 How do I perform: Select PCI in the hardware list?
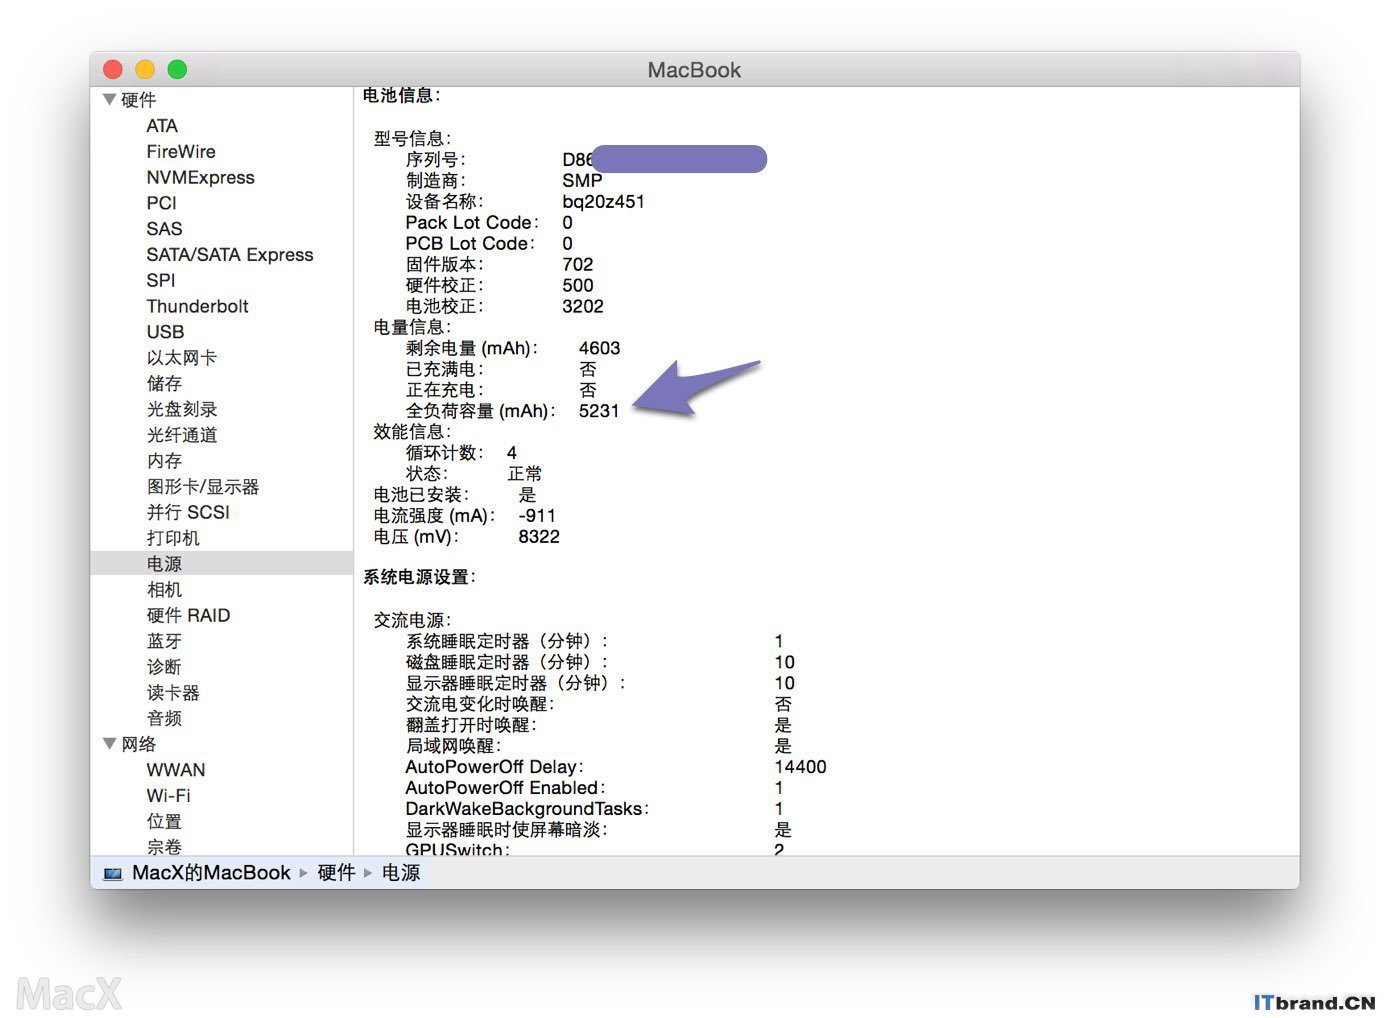coord(161,203)
